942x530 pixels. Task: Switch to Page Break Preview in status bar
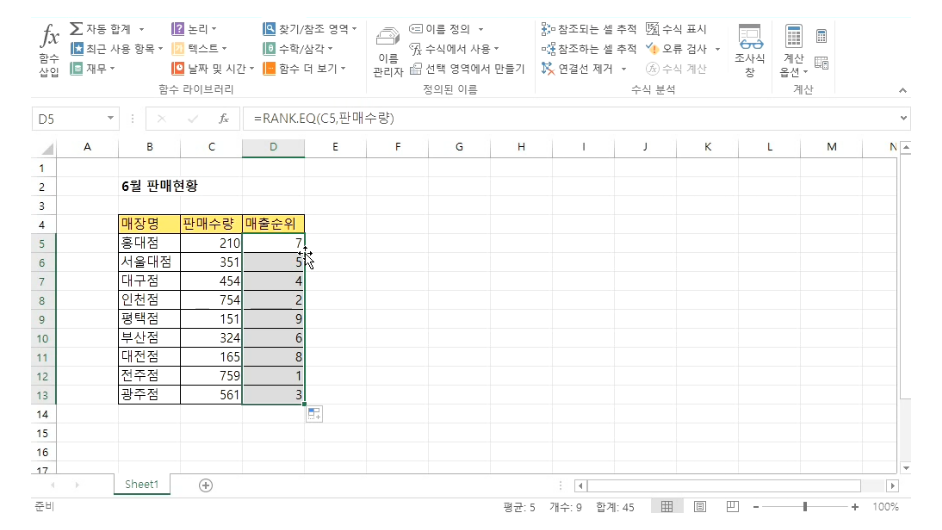[x=731, y=507]
